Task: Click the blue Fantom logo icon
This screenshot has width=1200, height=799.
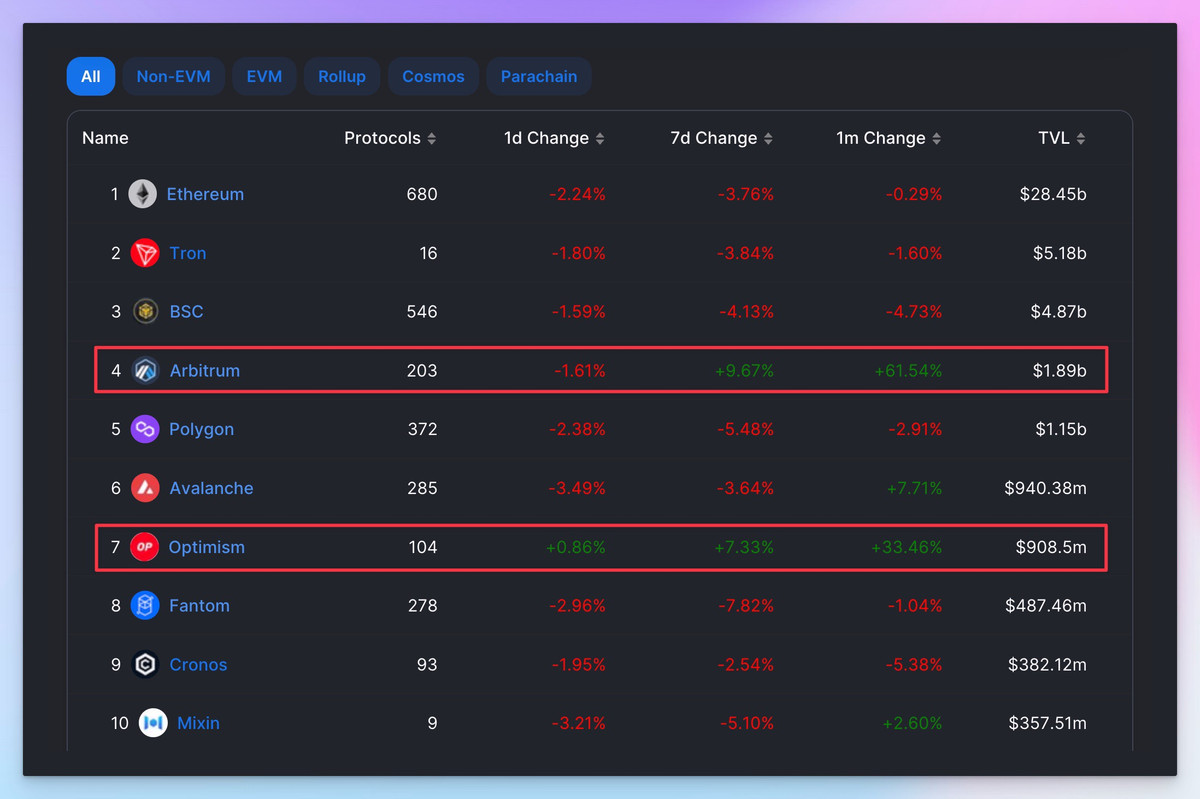Action: [146, 606]
